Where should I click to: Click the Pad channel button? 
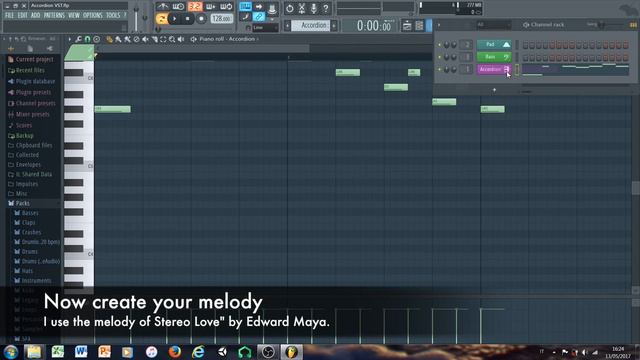[494, 44]
